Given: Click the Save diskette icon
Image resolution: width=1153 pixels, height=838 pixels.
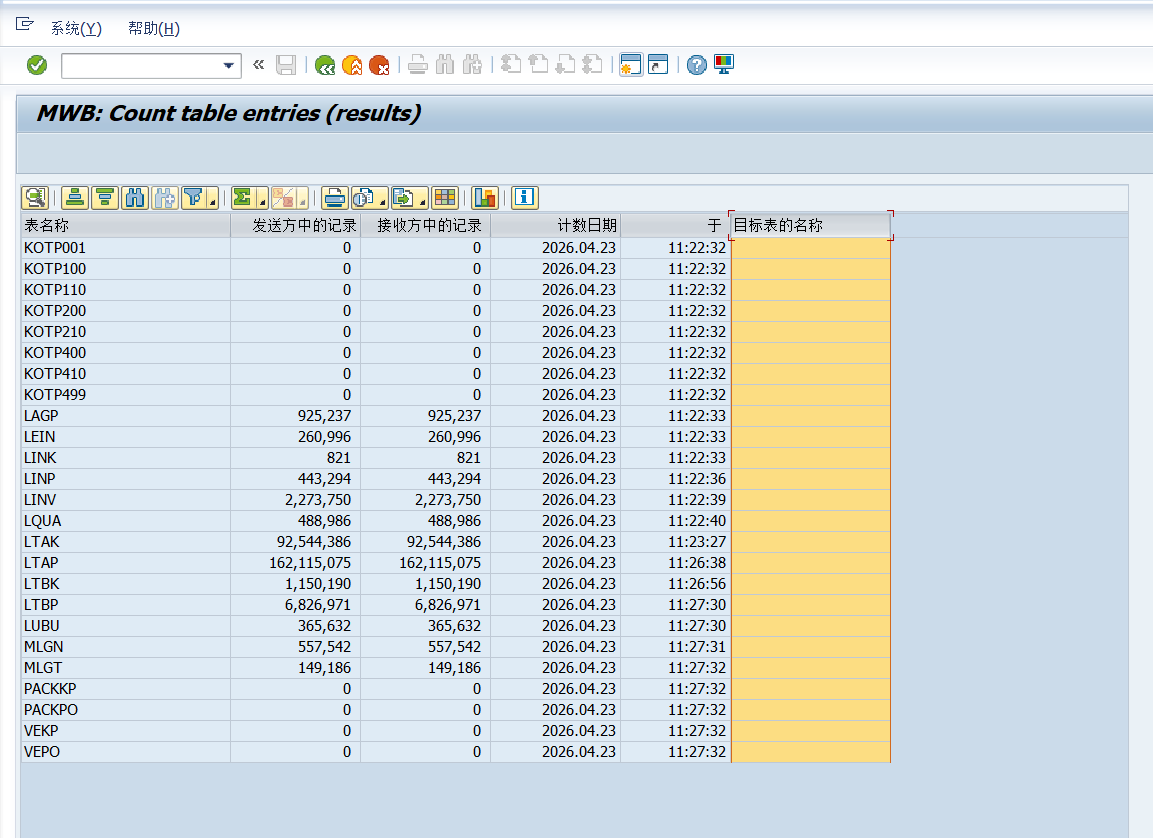Looking at the screenshot, I should pos(286,65).
